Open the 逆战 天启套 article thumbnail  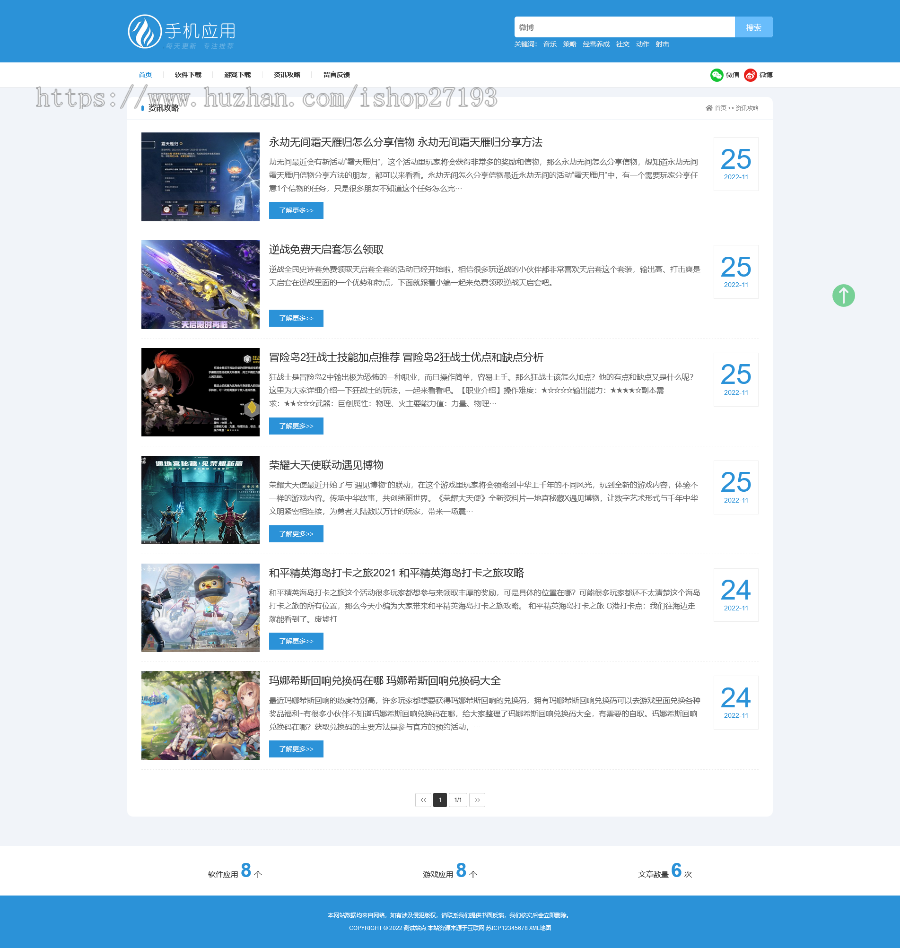(x=201, y=284)
